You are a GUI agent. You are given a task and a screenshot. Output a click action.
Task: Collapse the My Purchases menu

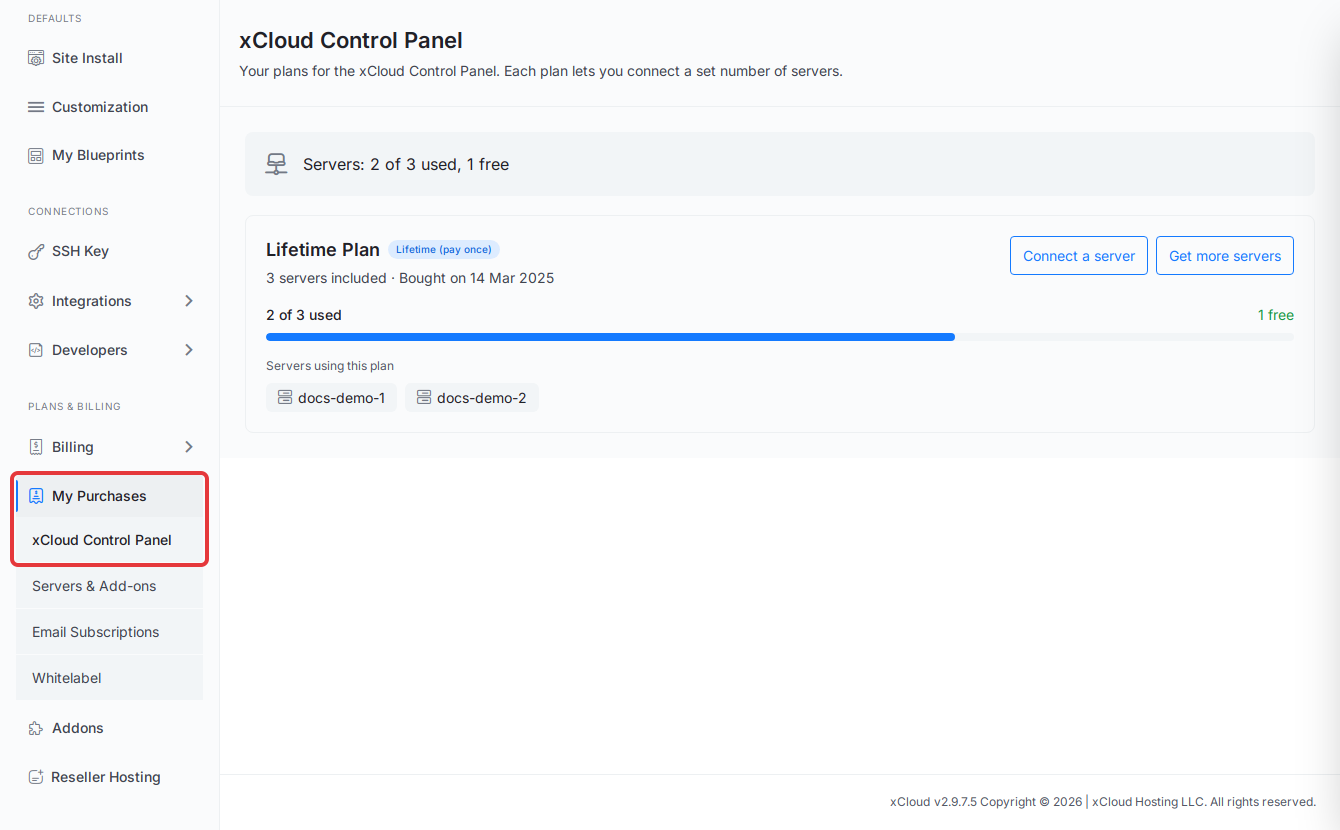click(x=110, y=496)
